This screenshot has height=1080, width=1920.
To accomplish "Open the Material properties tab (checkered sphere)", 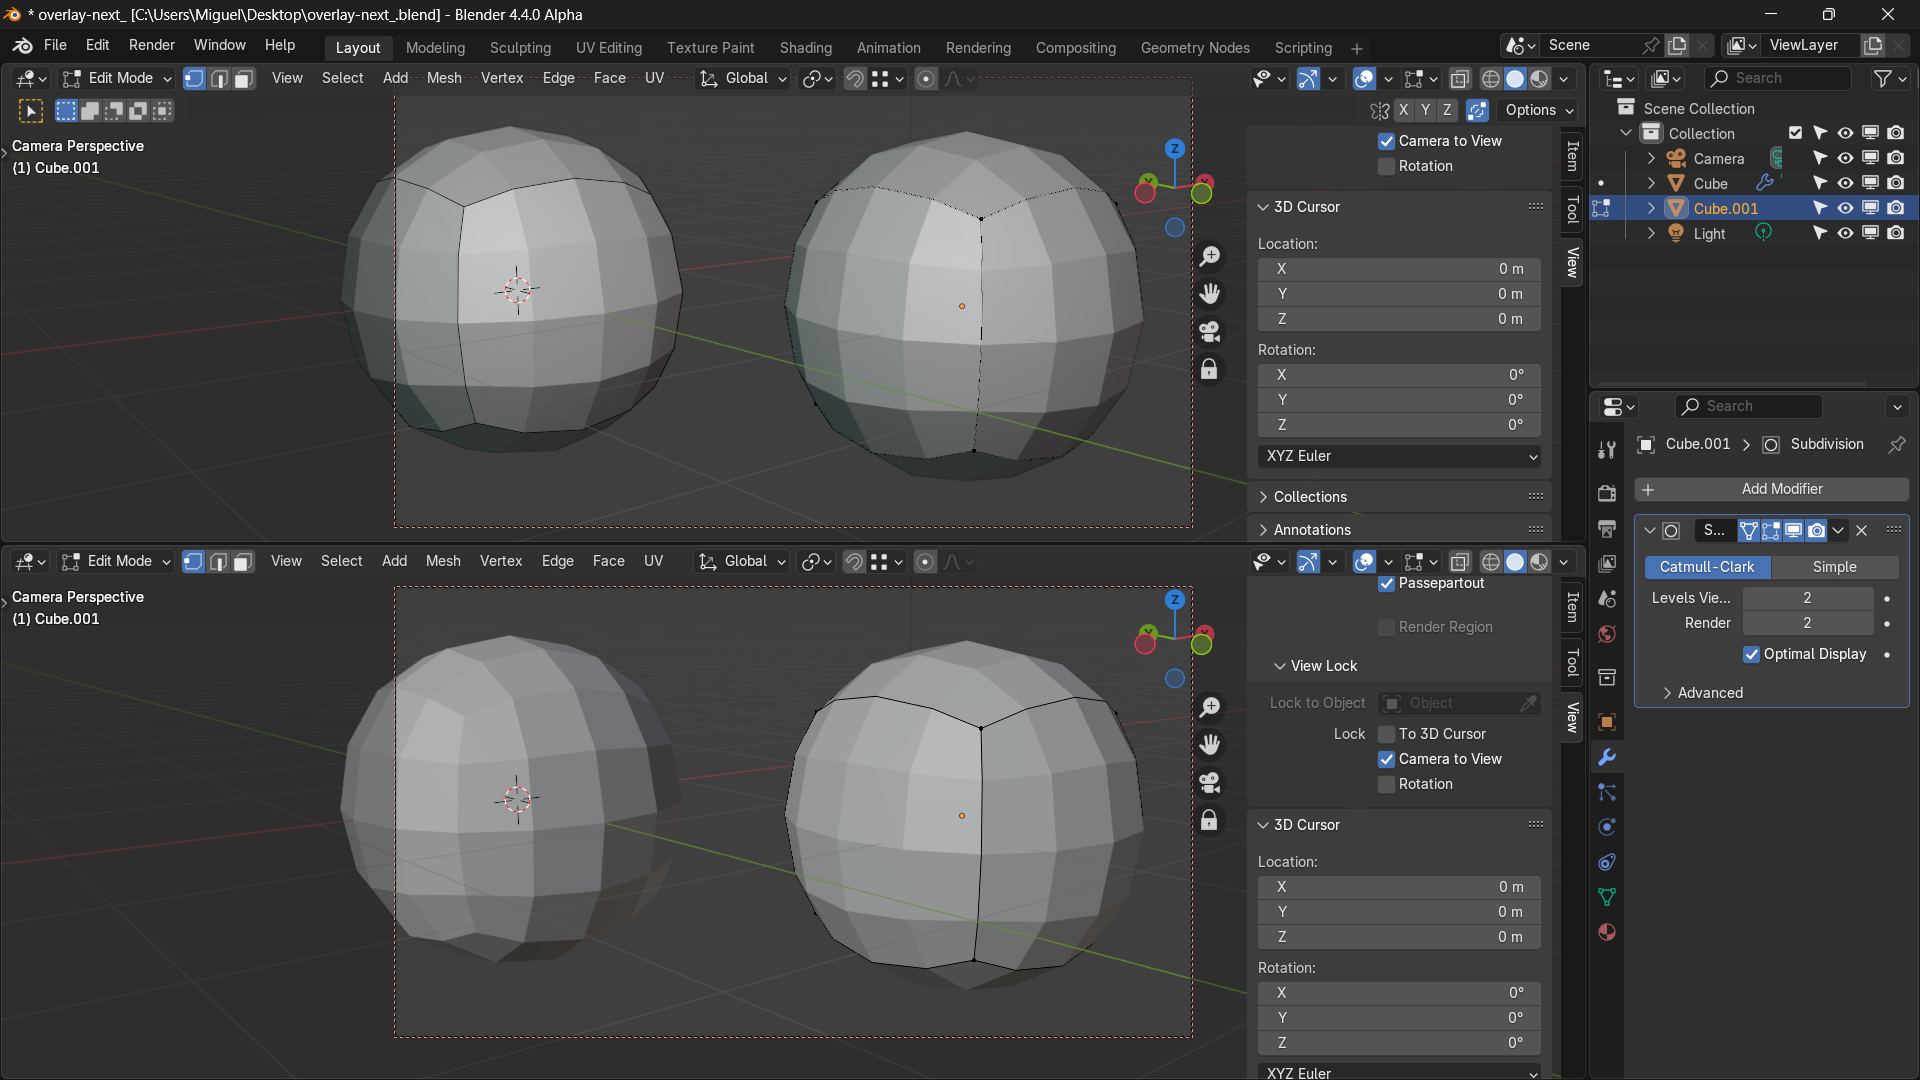I will click(1607, 932).
